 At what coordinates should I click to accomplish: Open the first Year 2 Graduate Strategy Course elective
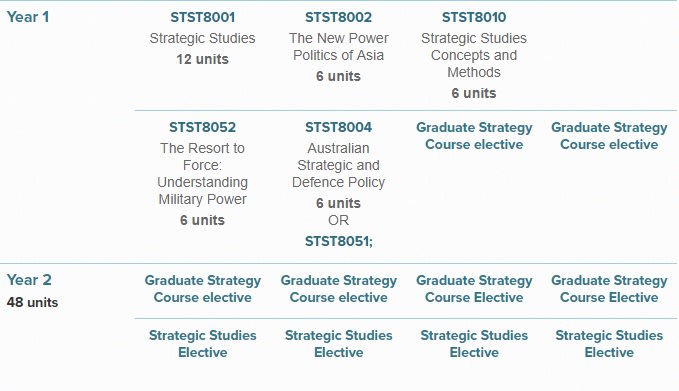(x=202, y=289)
